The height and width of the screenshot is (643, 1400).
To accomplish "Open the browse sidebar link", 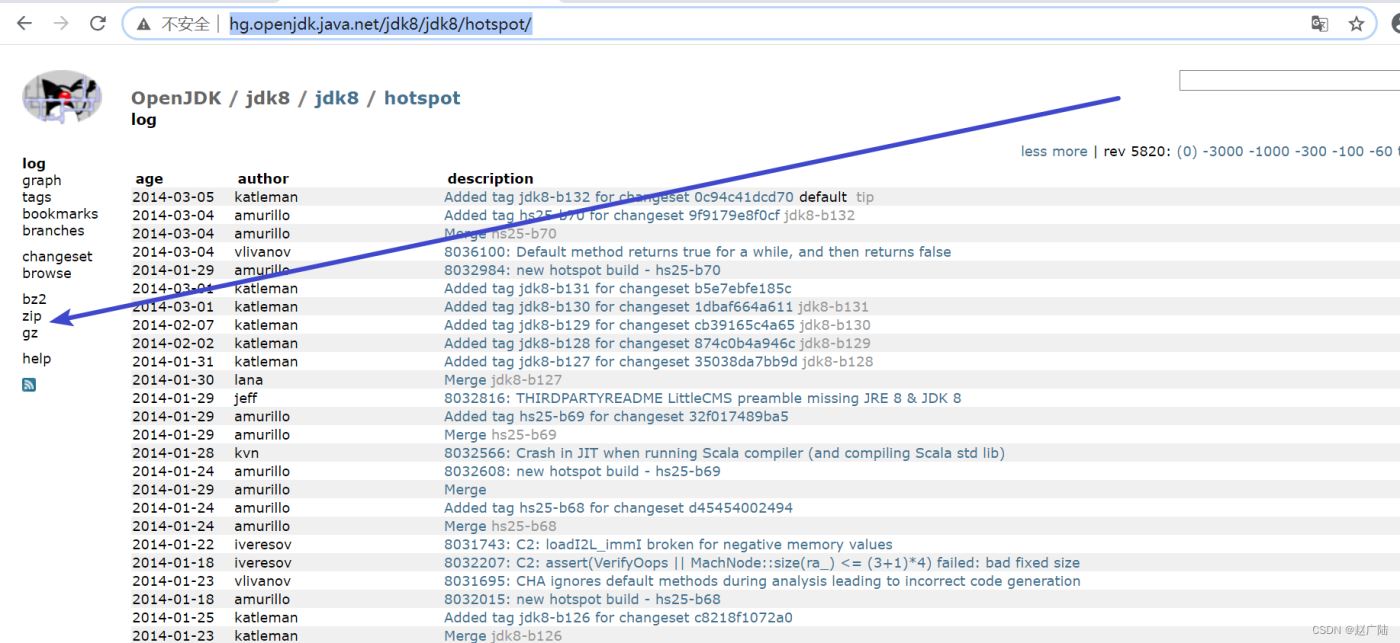I will [x=47, y=273].
